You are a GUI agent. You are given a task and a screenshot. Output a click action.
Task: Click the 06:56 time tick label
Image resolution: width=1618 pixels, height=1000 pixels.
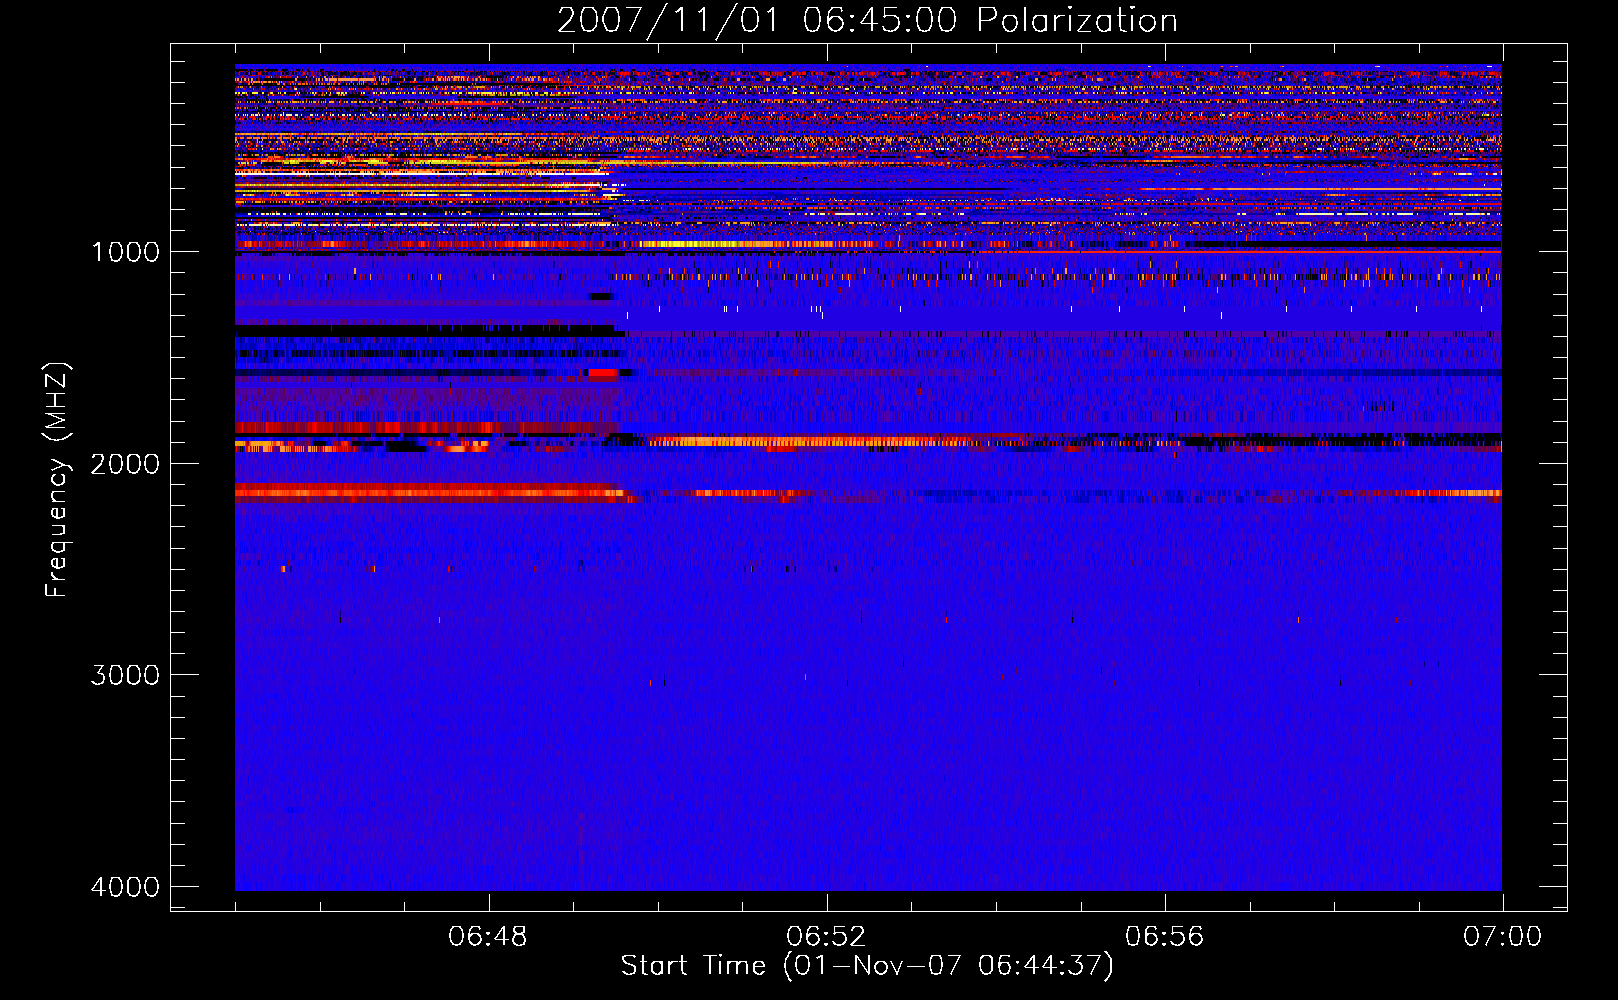tap(1164, 937)
